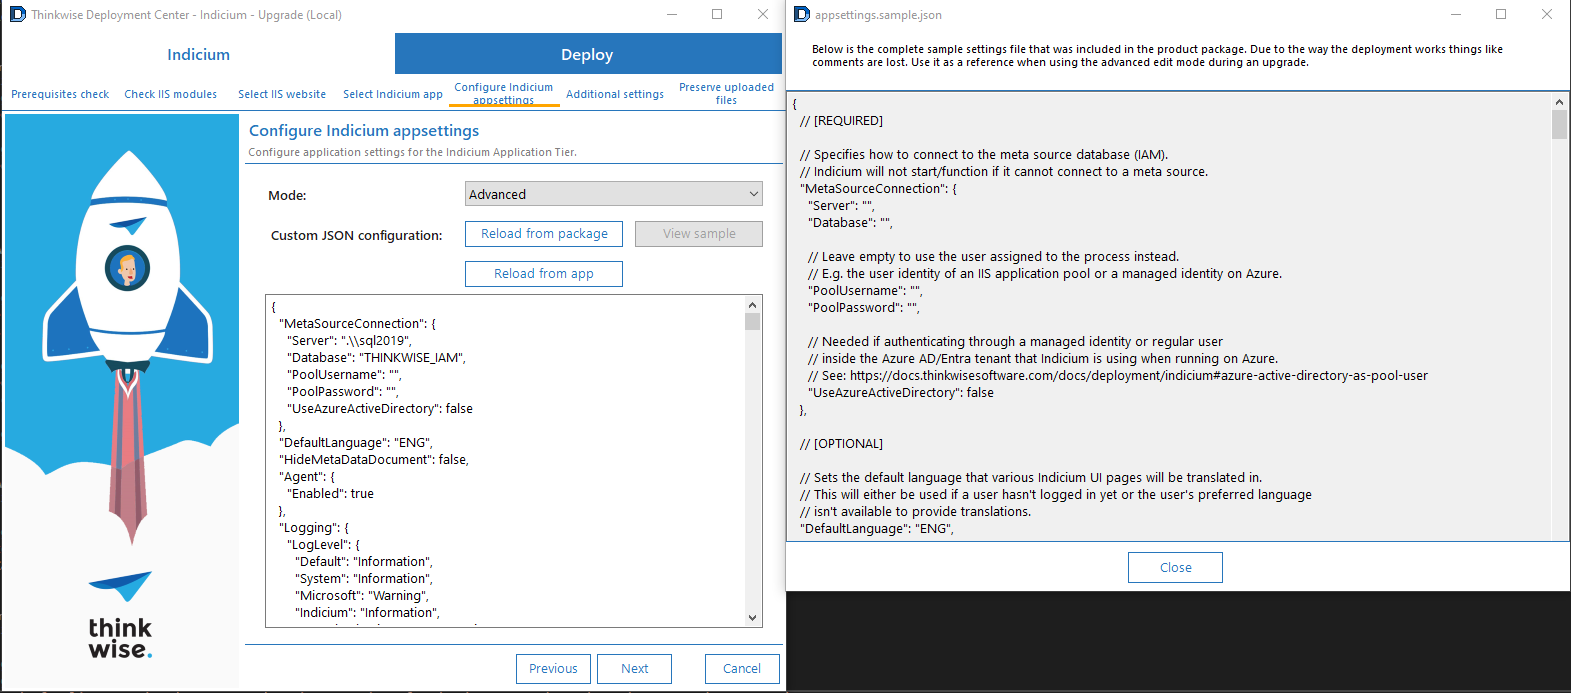Click JSON editor scrollbar up arrow

pyautogui.click(x=753, y=304)
